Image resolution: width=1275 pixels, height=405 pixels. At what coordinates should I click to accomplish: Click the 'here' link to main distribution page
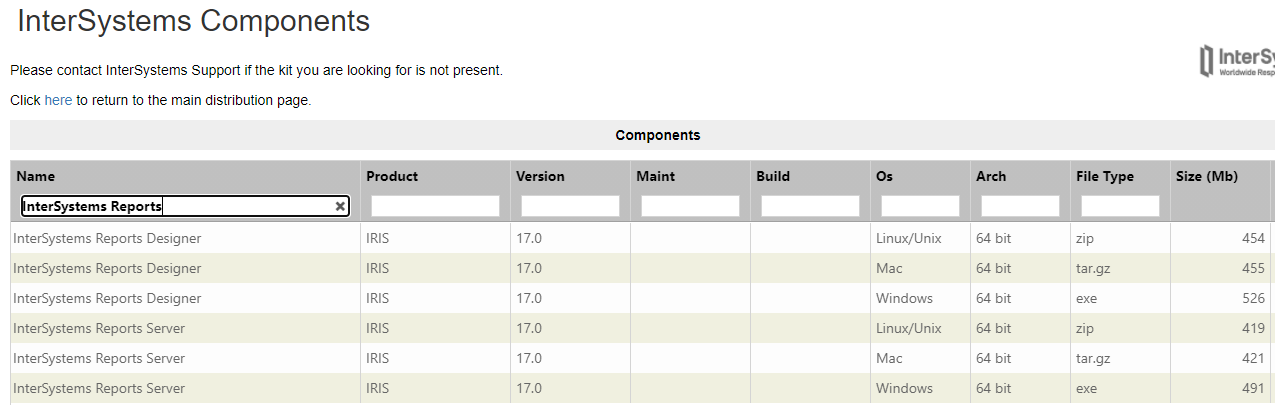[58, 100]
